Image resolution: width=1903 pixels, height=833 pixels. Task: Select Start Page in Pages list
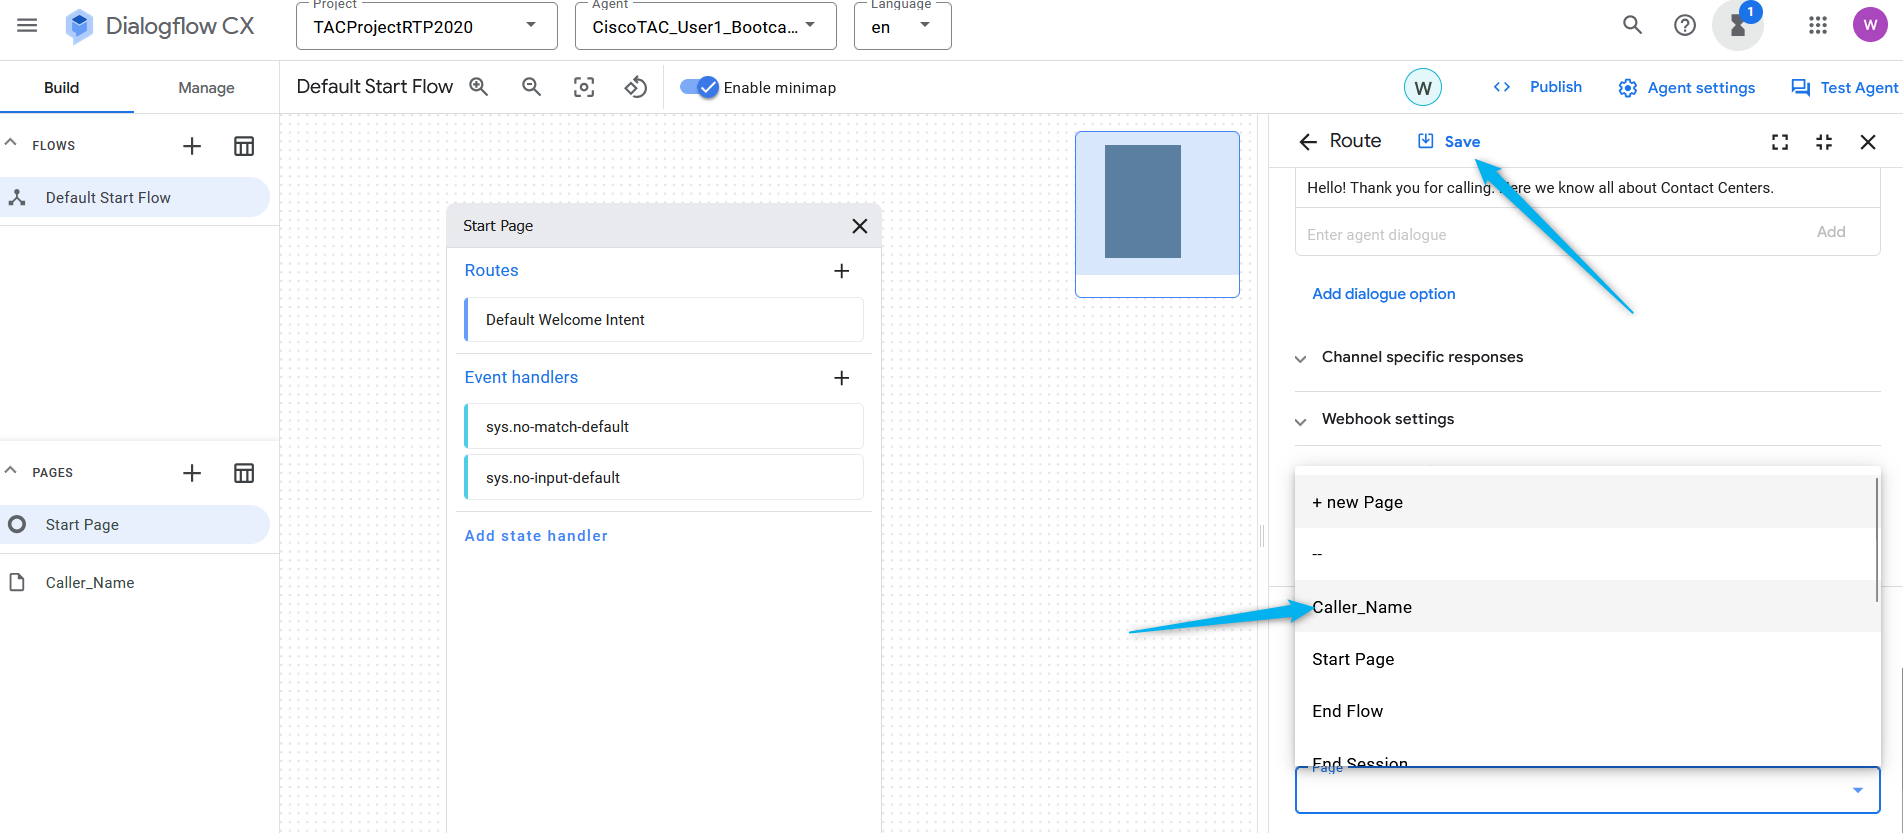(135, 525)
